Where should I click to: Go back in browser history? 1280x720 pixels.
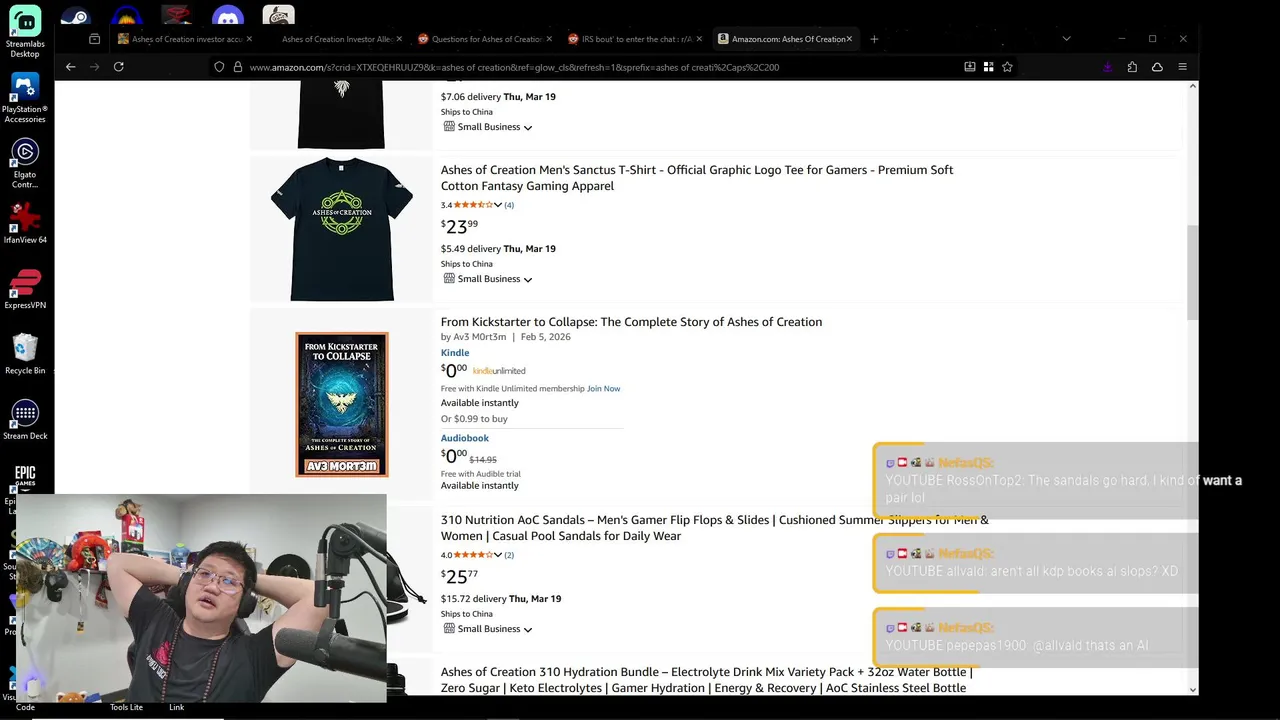[x=70, y=67]
